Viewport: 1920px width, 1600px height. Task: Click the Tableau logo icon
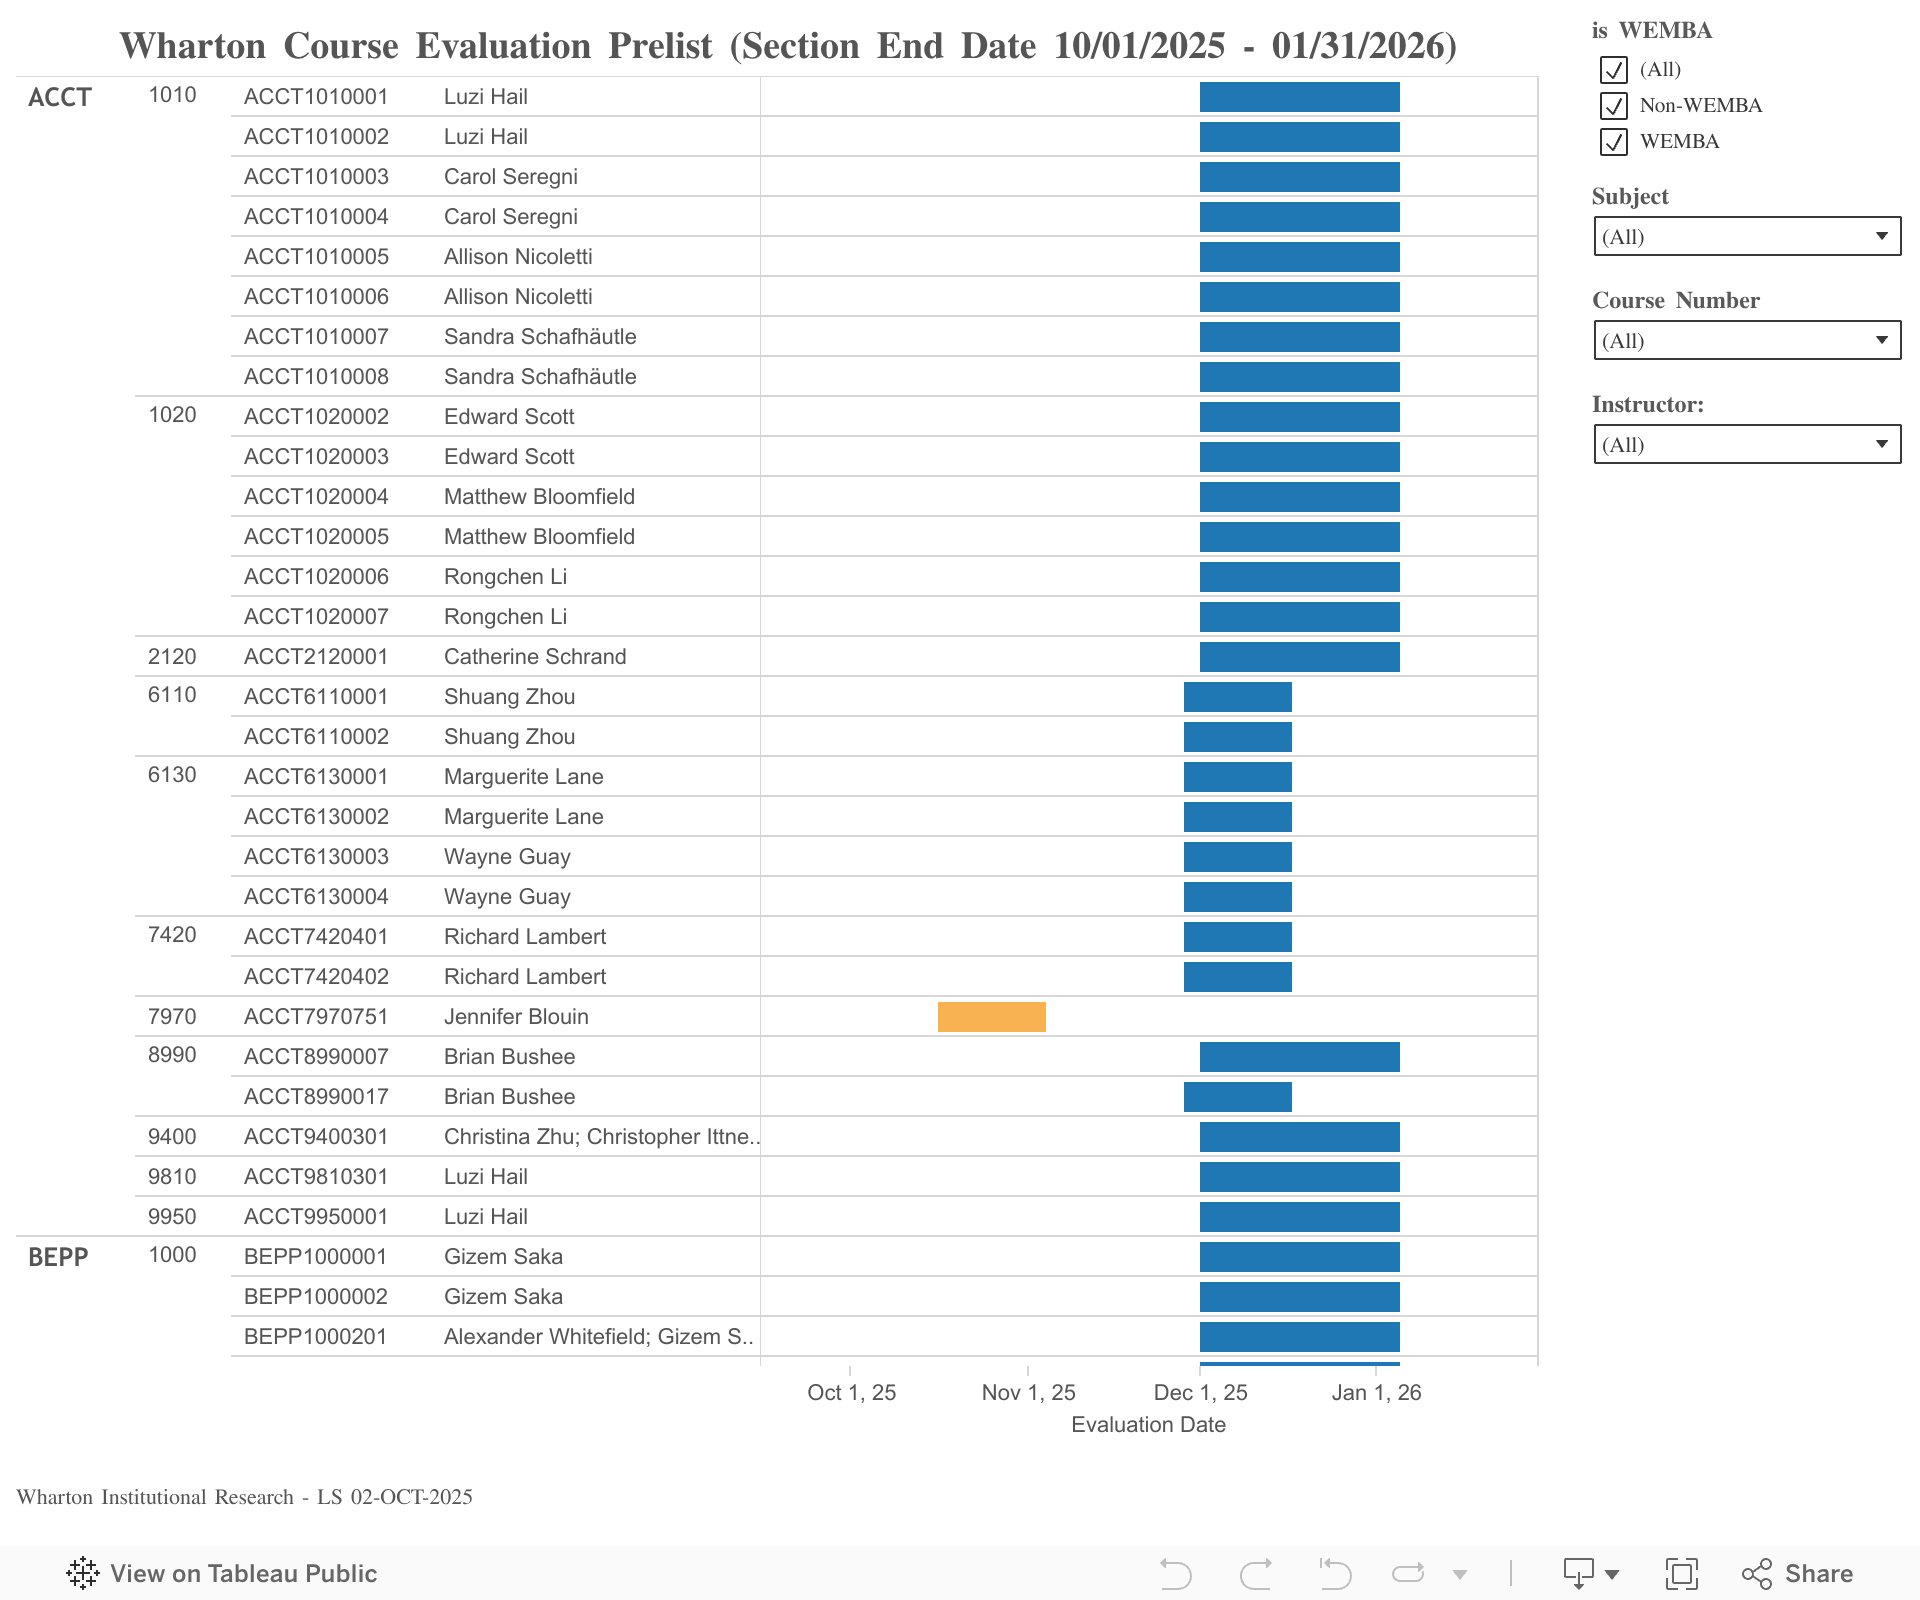point(82,1573)
